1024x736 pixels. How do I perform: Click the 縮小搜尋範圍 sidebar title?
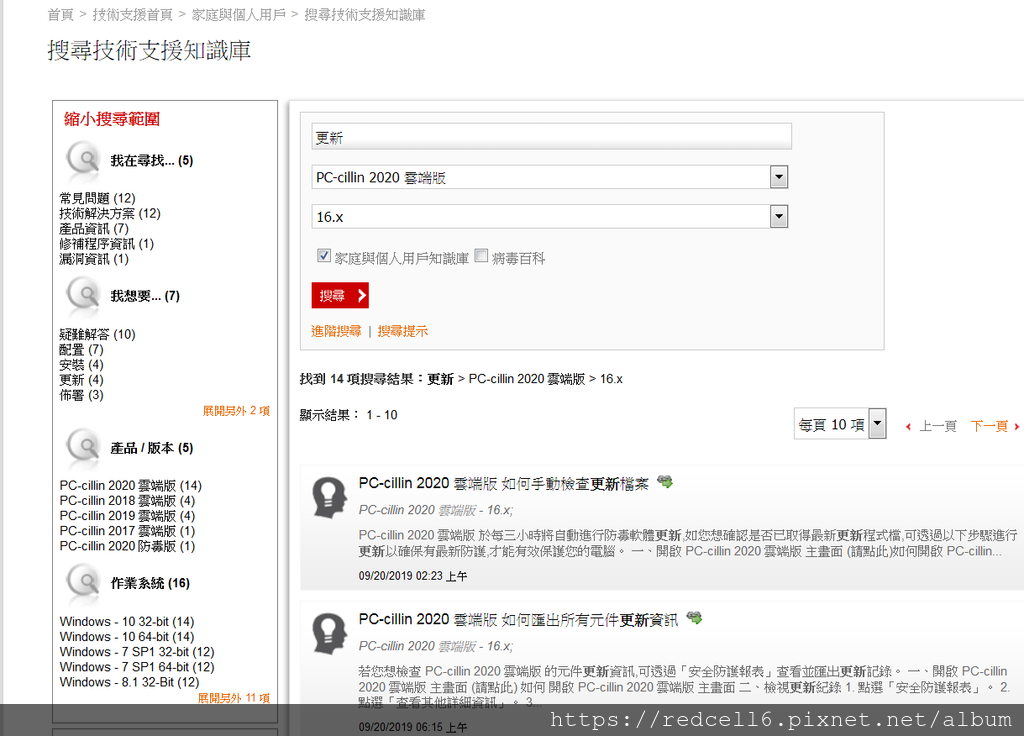[x=112, y=119]
